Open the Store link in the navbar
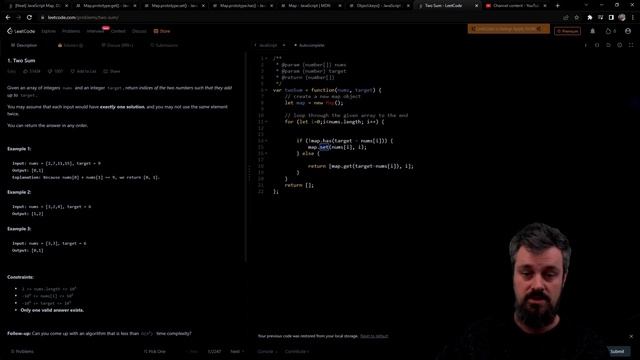The image size is (640, 360). [x=162, y=31]
